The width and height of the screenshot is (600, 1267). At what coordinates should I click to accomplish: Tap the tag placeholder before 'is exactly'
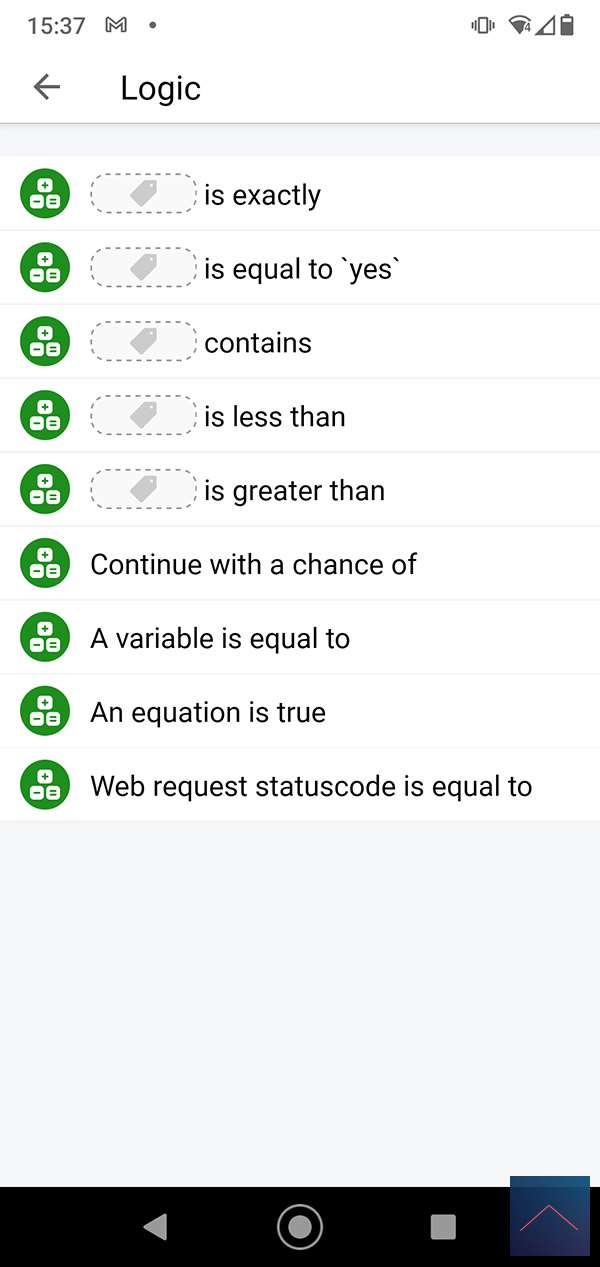pyautogui.click(x=143, y=194)
